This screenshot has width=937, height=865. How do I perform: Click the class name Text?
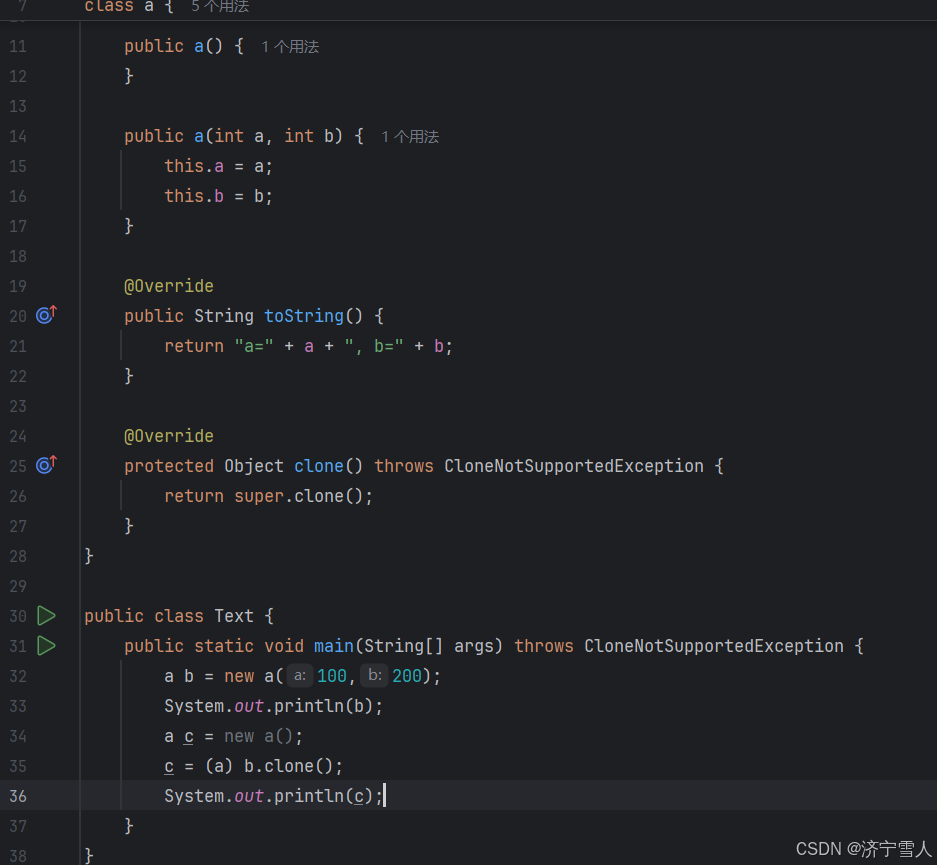point(234,616)
